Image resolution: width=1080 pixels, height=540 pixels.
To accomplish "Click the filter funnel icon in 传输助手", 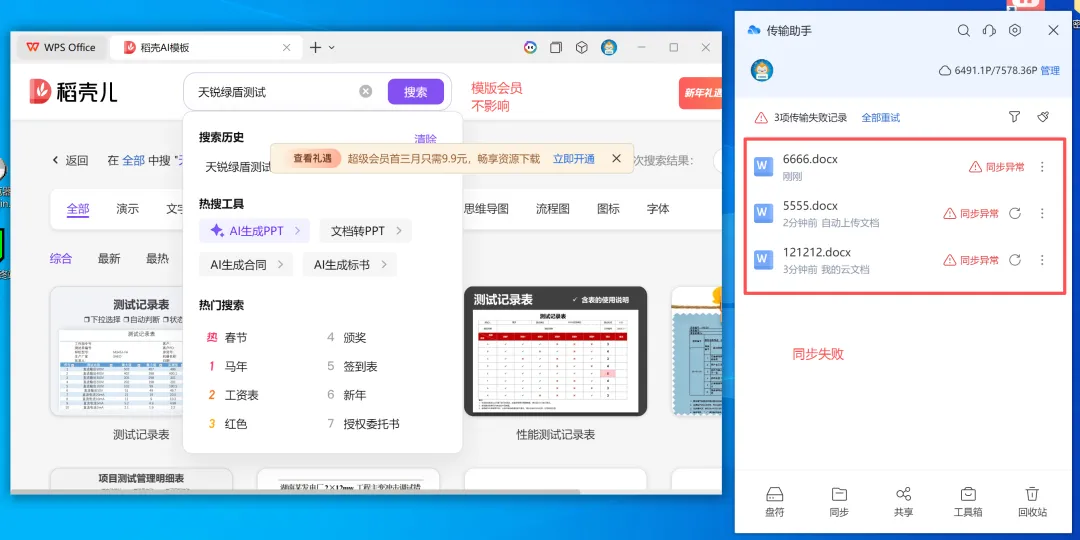I will coord(1014,117).
